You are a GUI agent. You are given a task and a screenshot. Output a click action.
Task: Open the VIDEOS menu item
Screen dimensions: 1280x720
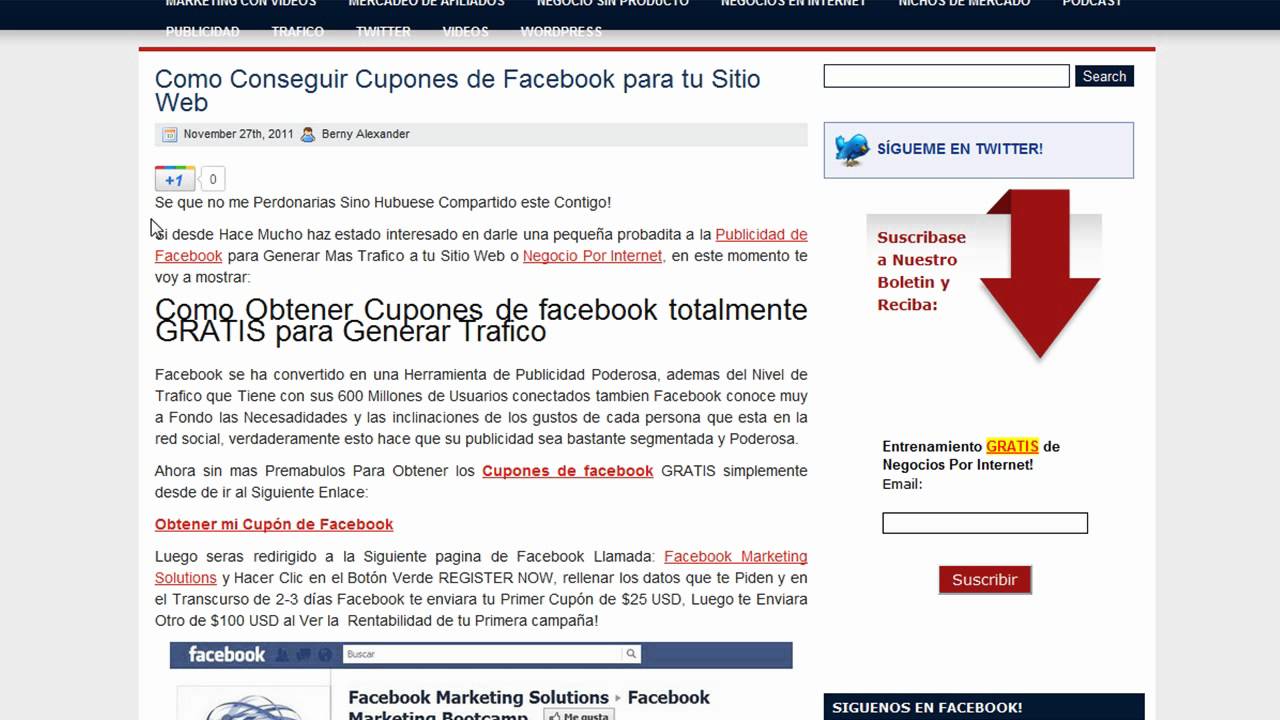coord(465,31)
